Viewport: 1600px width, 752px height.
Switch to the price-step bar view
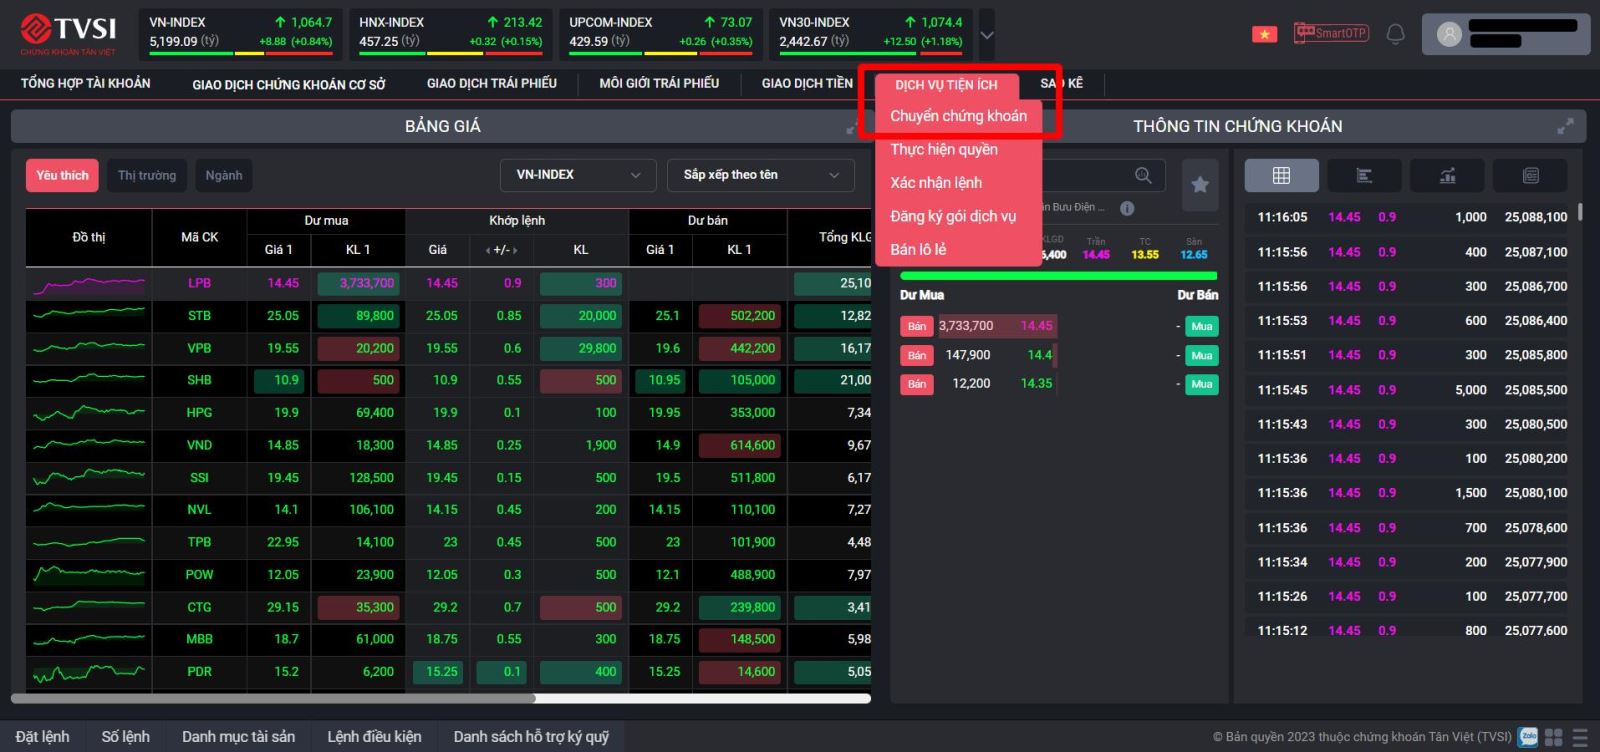[1363, 176]
